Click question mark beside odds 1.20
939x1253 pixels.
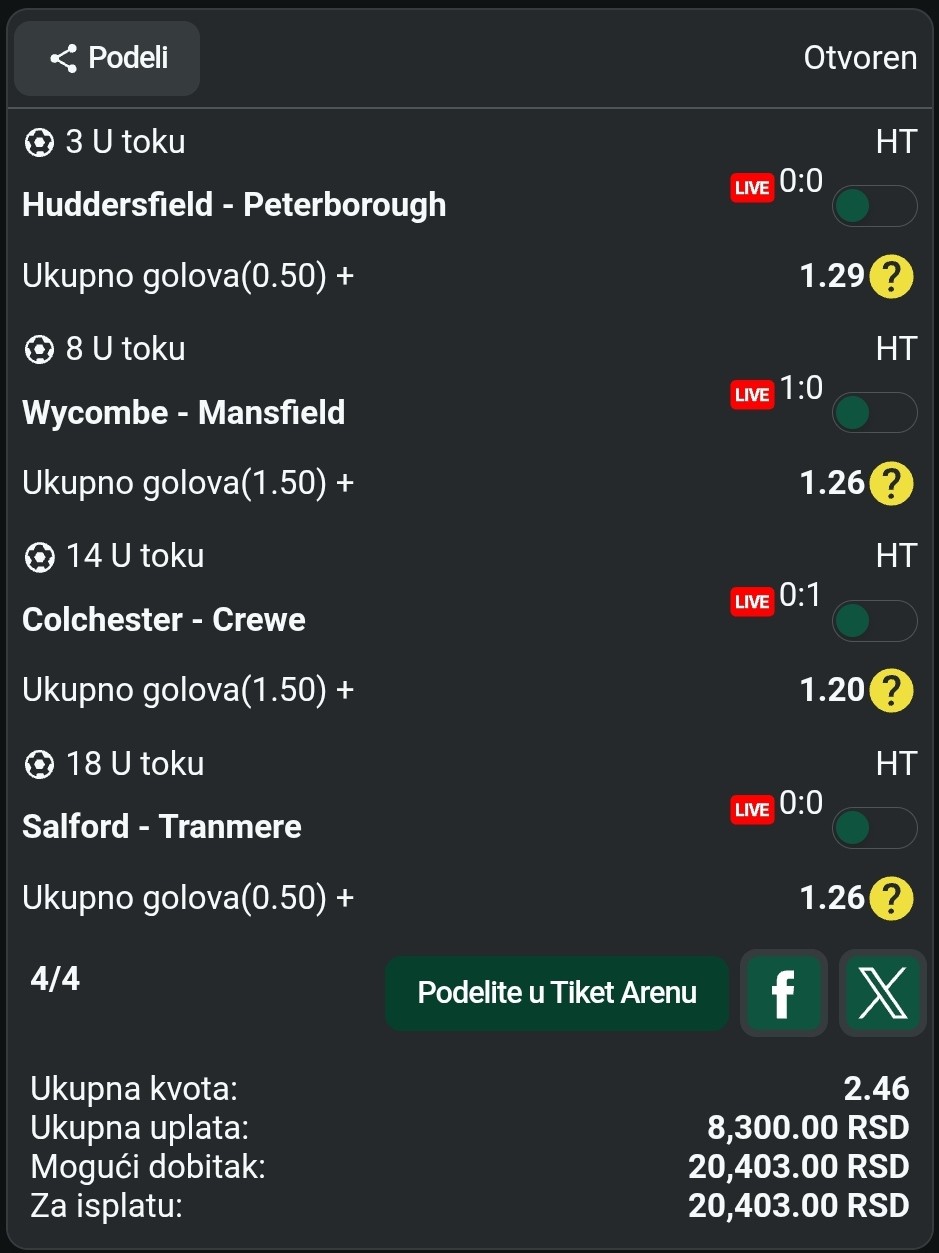pyautogui.click(x=891, y=691)
